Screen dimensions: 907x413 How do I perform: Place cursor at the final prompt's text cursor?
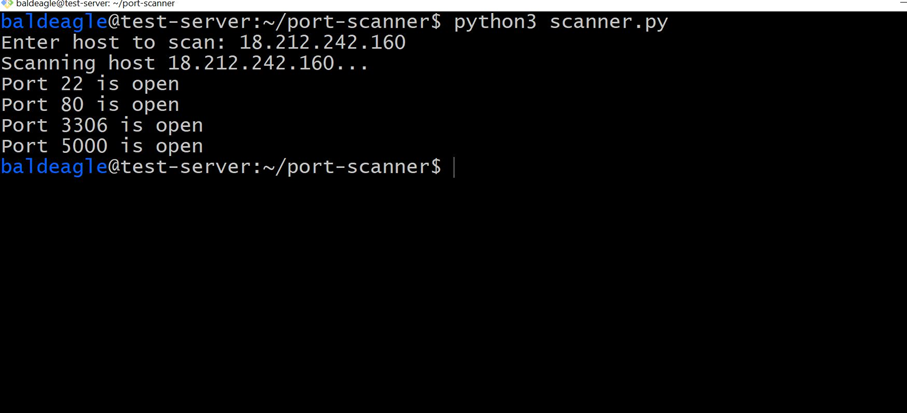tap(454, 167)
